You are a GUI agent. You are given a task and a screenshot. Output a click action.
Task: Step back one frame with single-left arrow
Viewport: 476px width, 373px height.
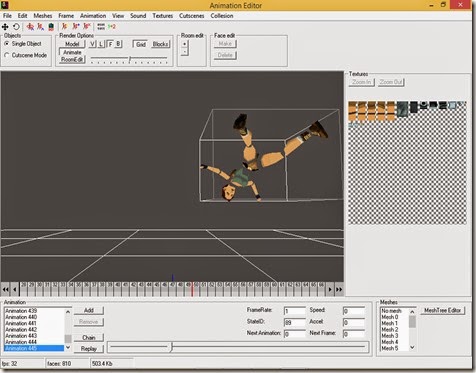14,289
